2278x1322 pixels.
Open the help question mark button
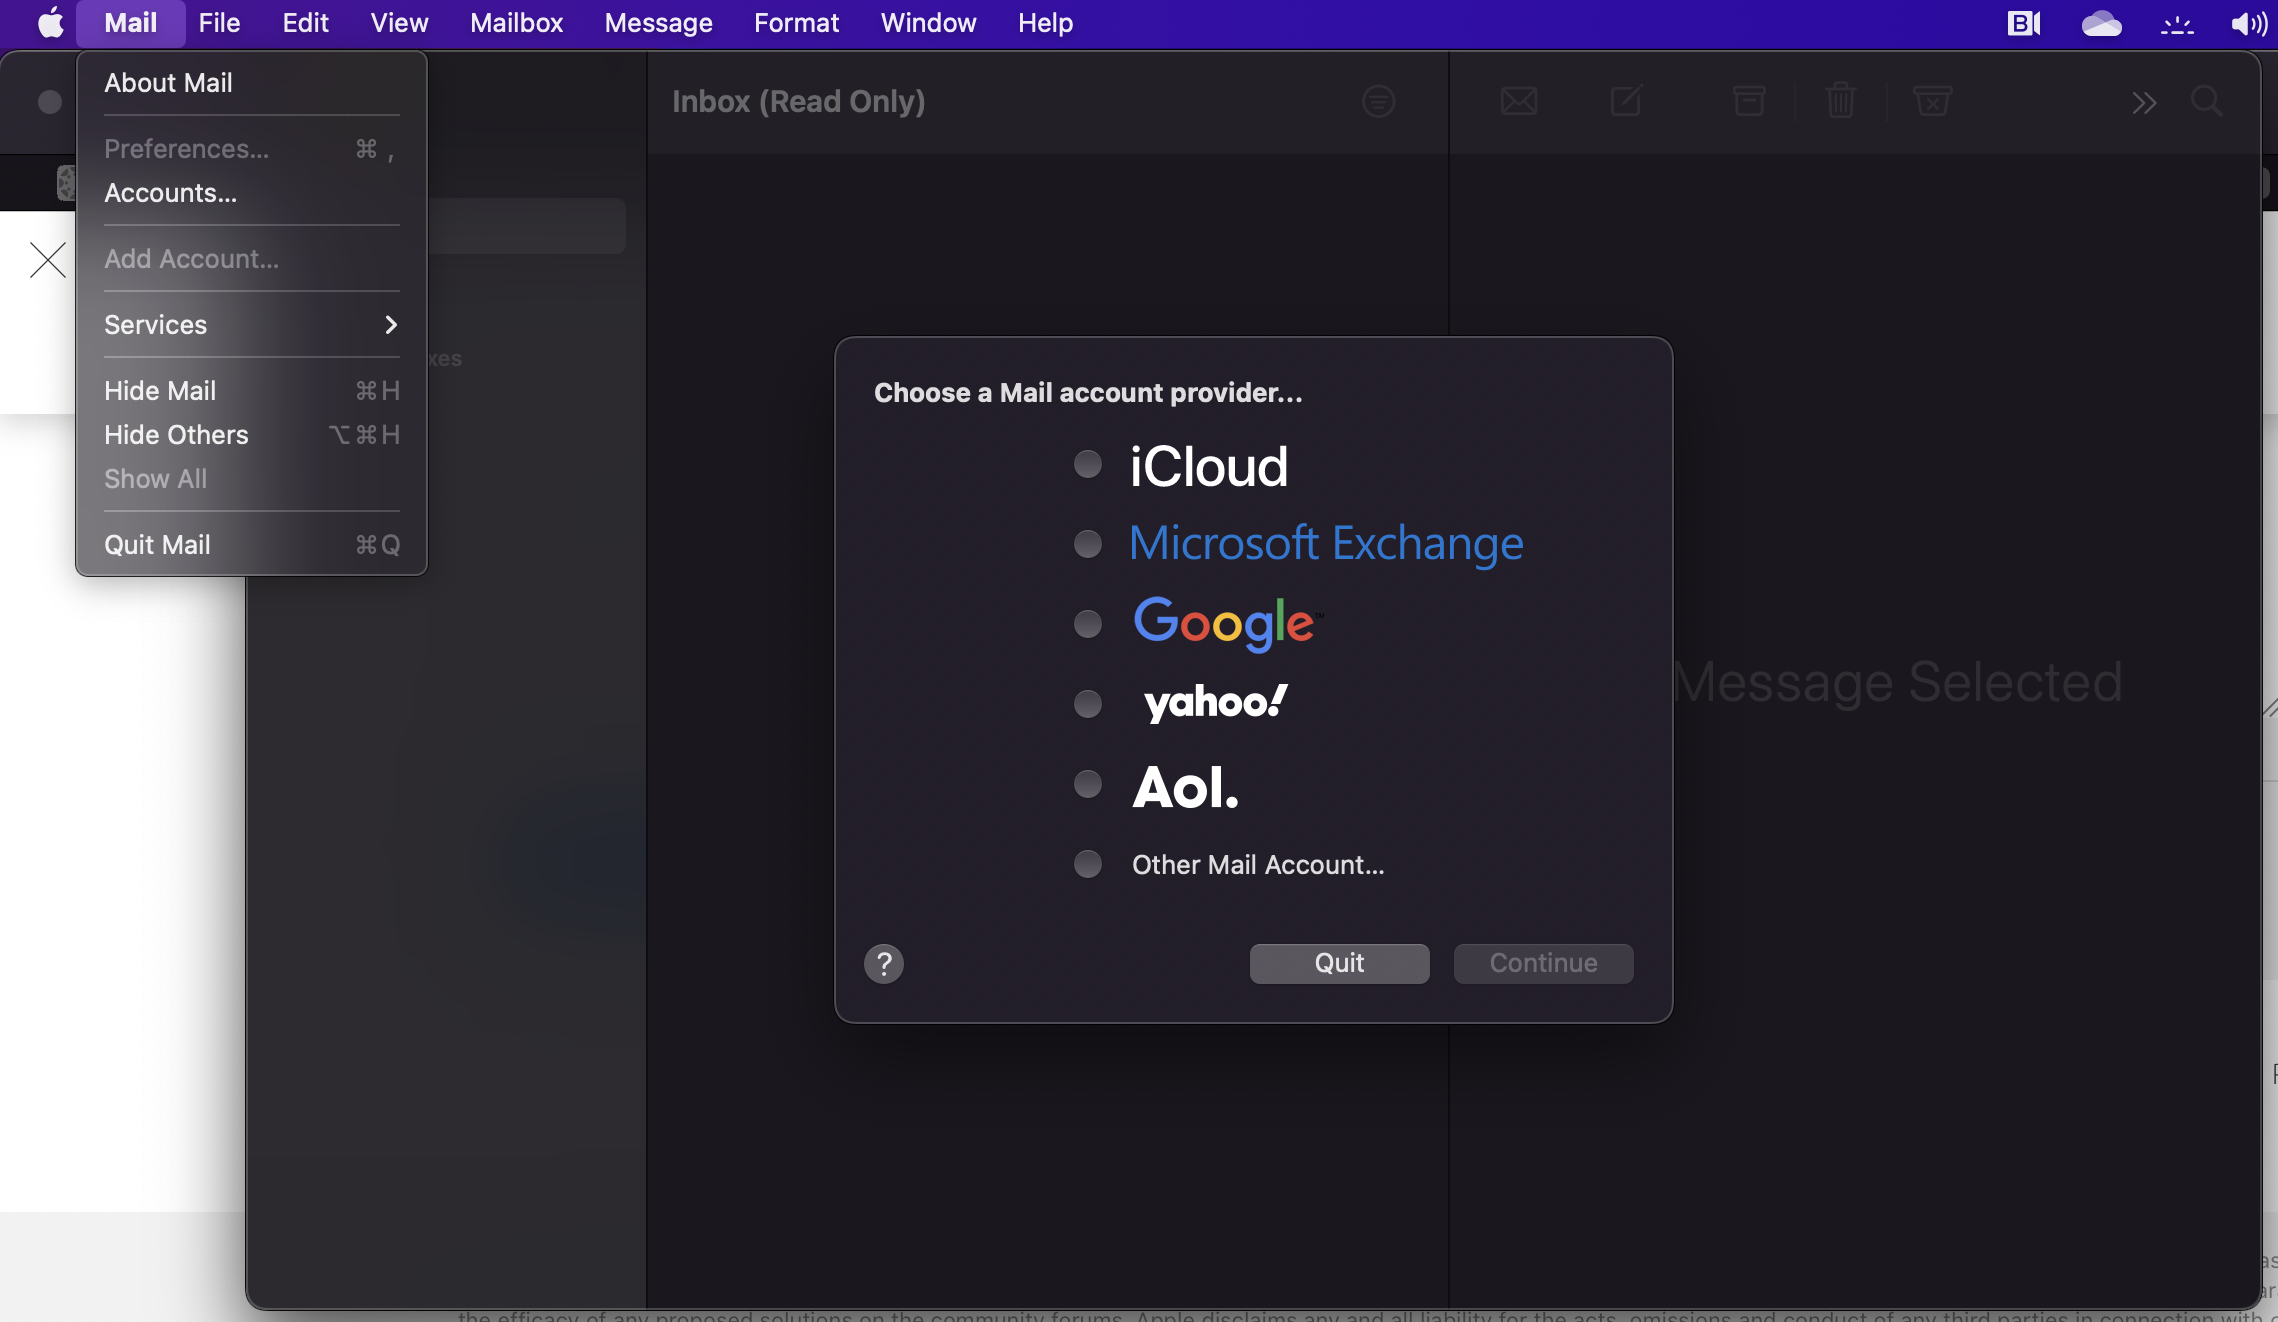pos(884,964)
